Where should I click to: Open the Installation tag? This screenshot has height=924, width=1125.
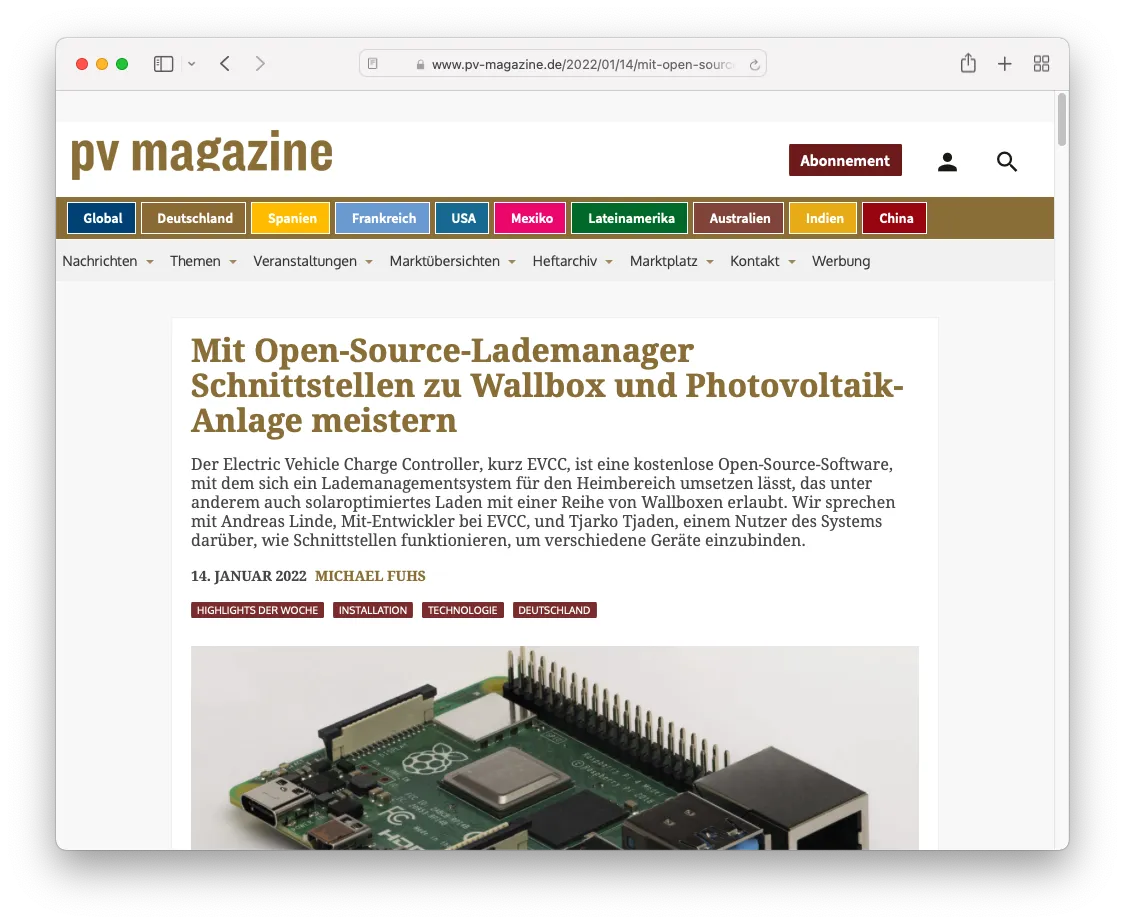373,610
